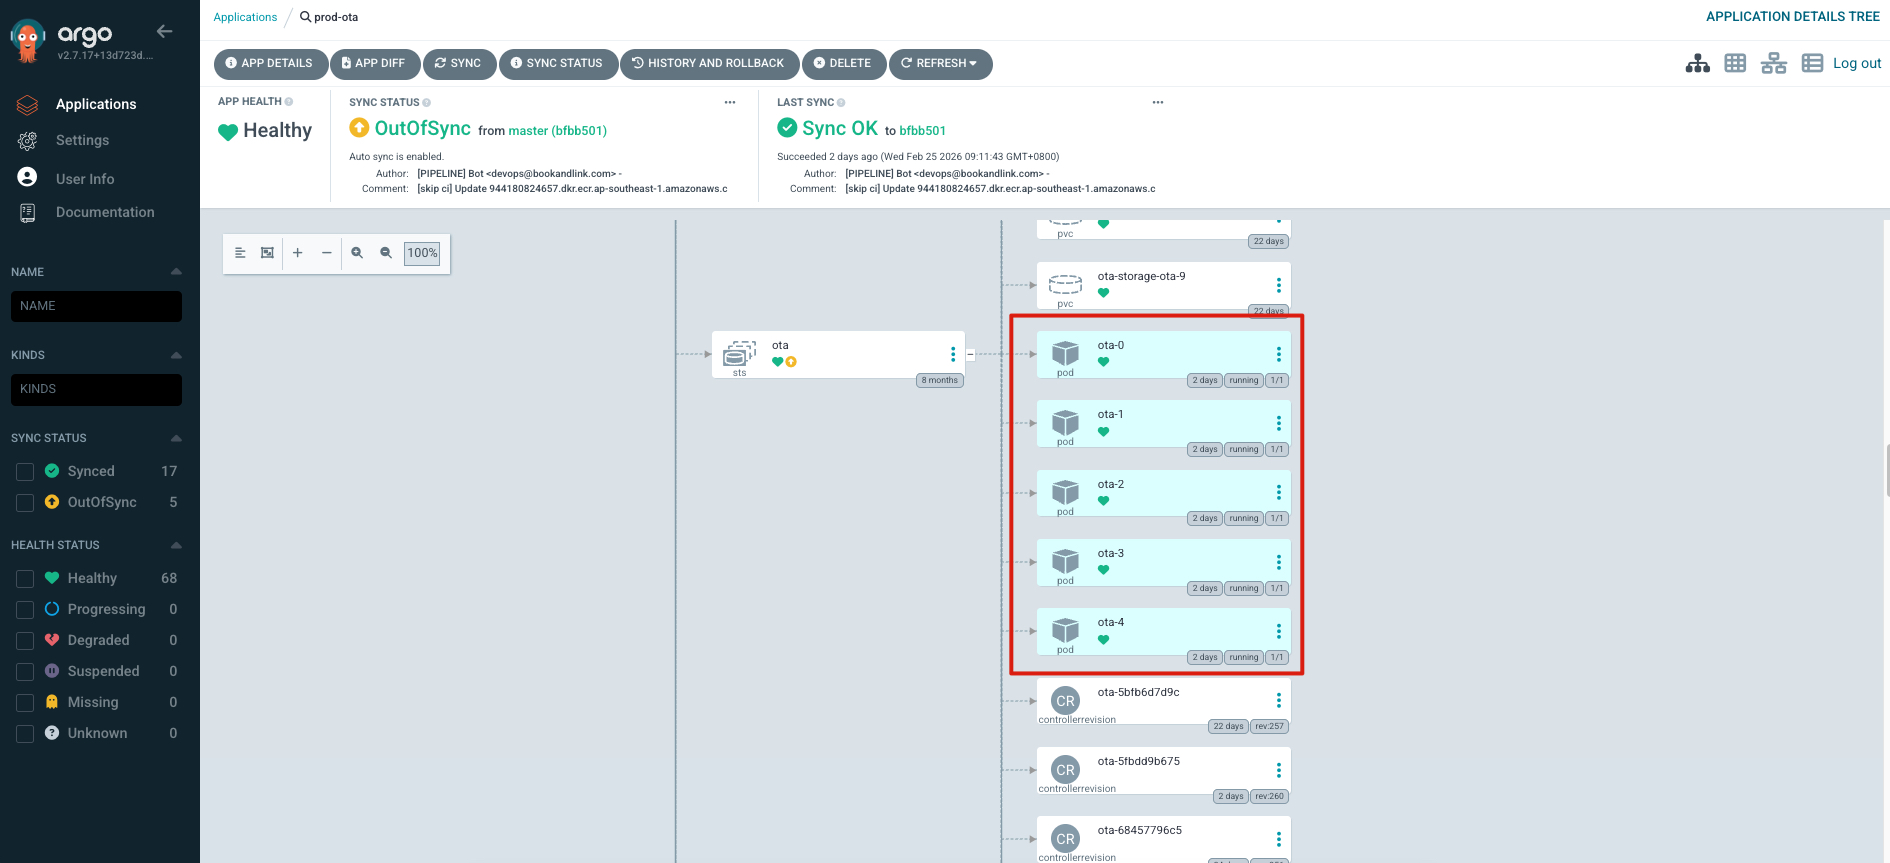
Task: Click the APP HEALTH help icon
Action: tap(289, 102)
